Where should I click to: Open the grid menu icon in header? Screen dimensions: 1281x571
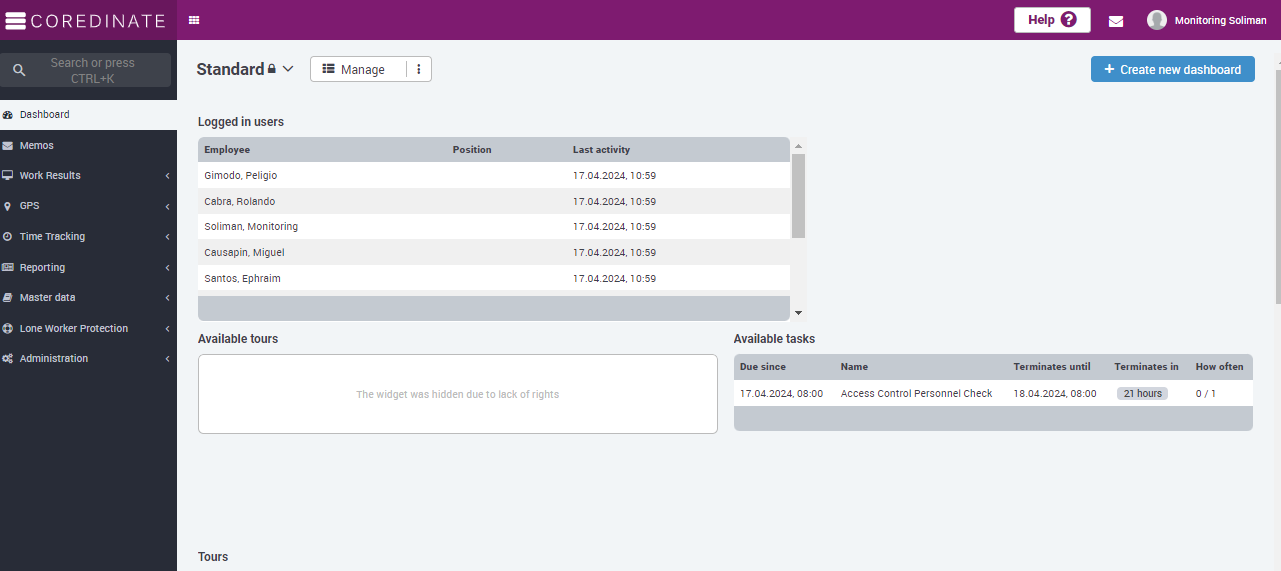point(194,20)
